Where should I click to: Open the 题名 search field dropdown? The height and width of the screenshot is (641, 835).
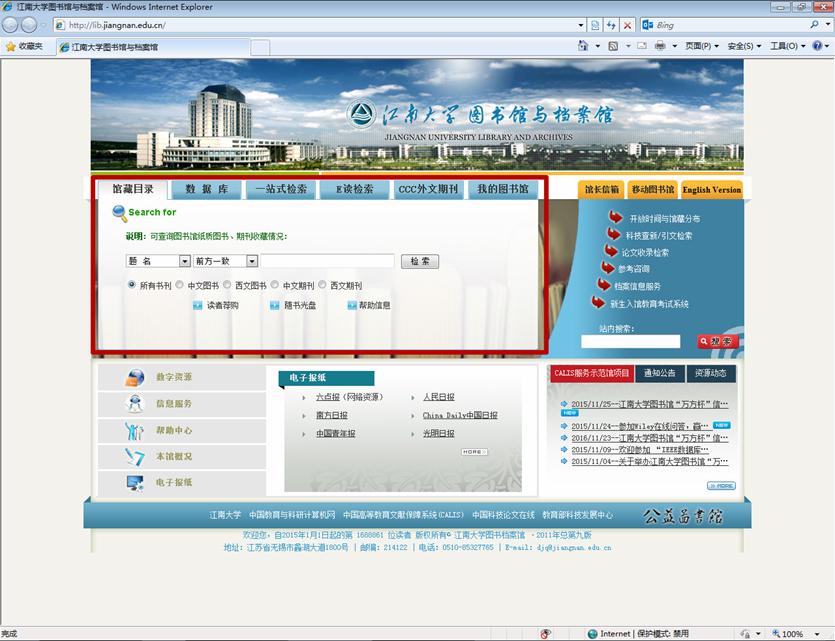point(184,261)
